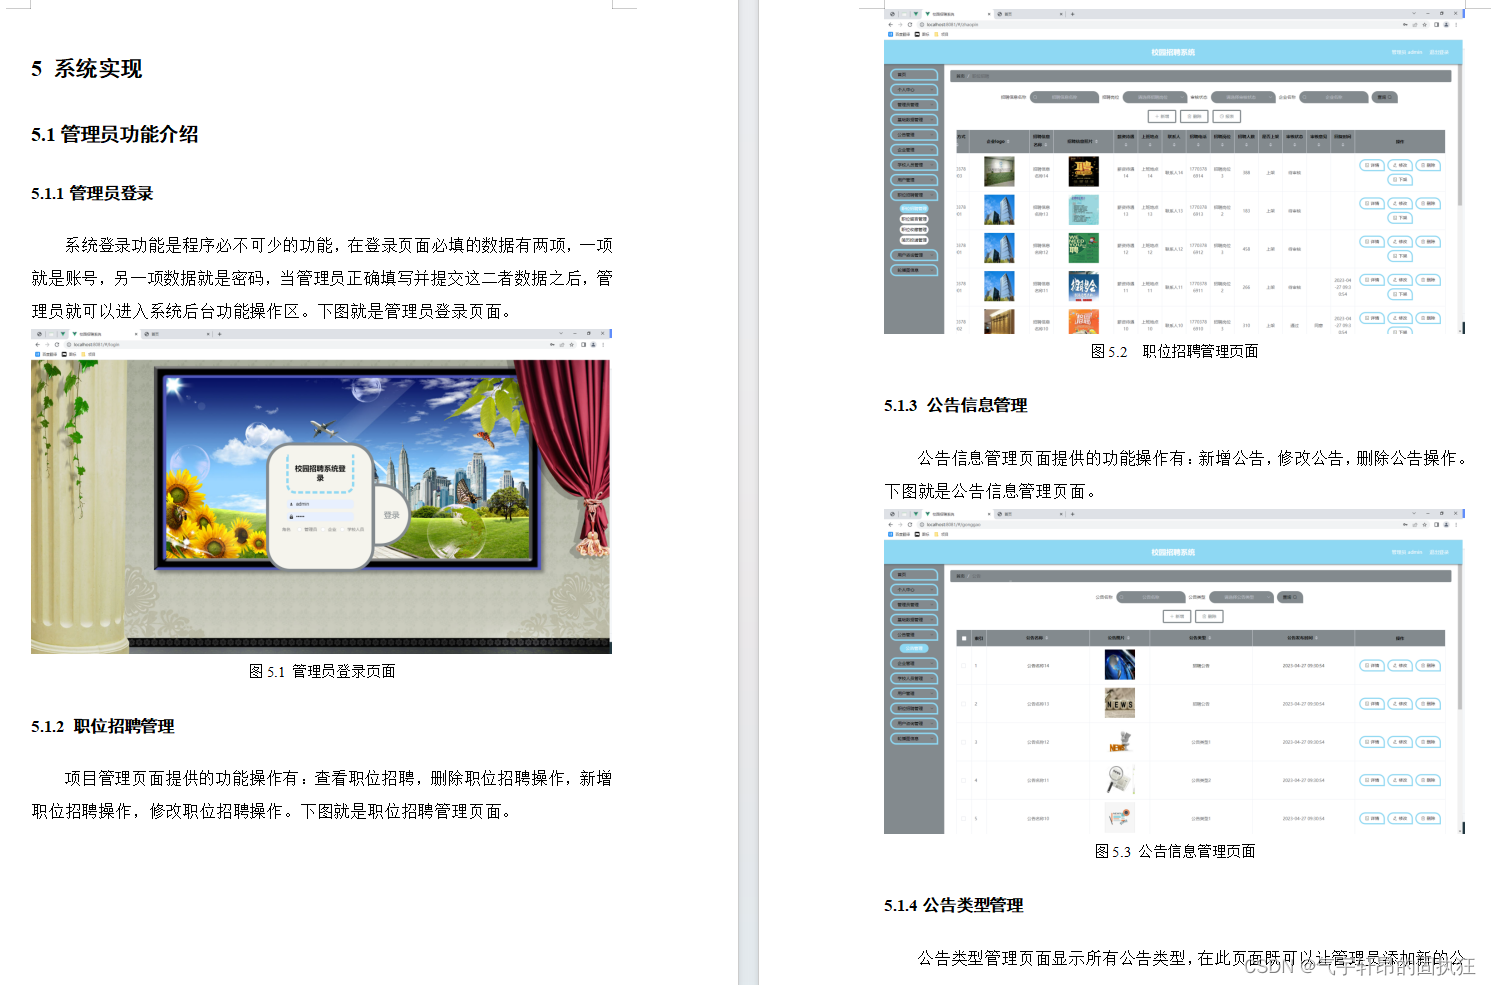The width and height of the screenshot is (1491, 985).
Task: Select the 管理员 role radio in Figure 5.1
Action: coord(299,529)
